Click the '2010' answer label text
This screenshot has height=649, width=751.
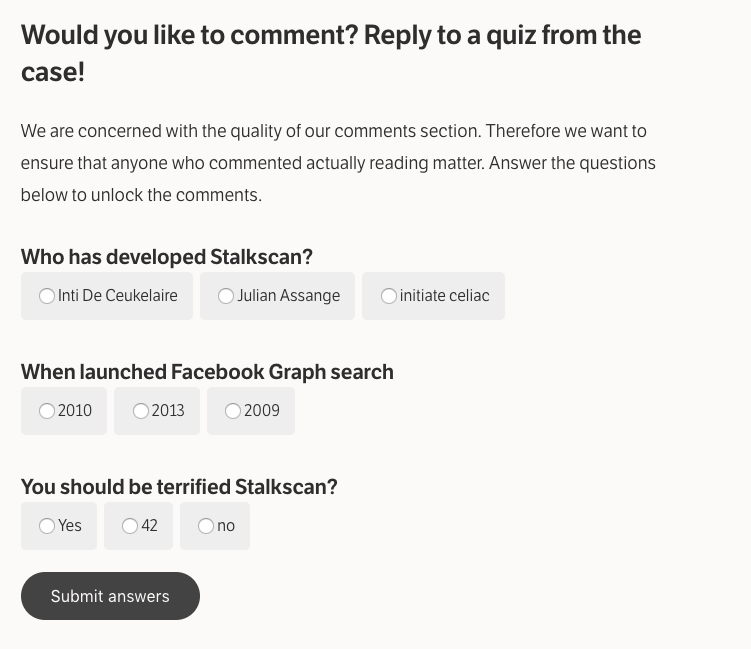click(x=75, y=411)
